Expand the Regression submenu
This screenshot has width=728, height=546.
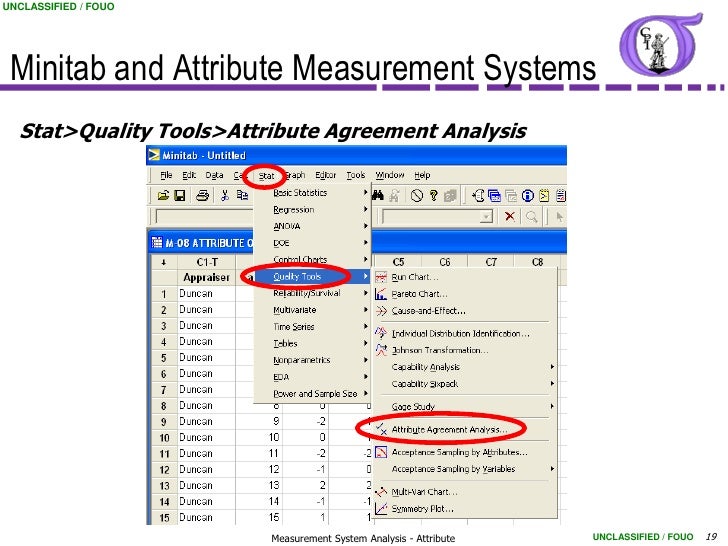[x=313, y=209]
